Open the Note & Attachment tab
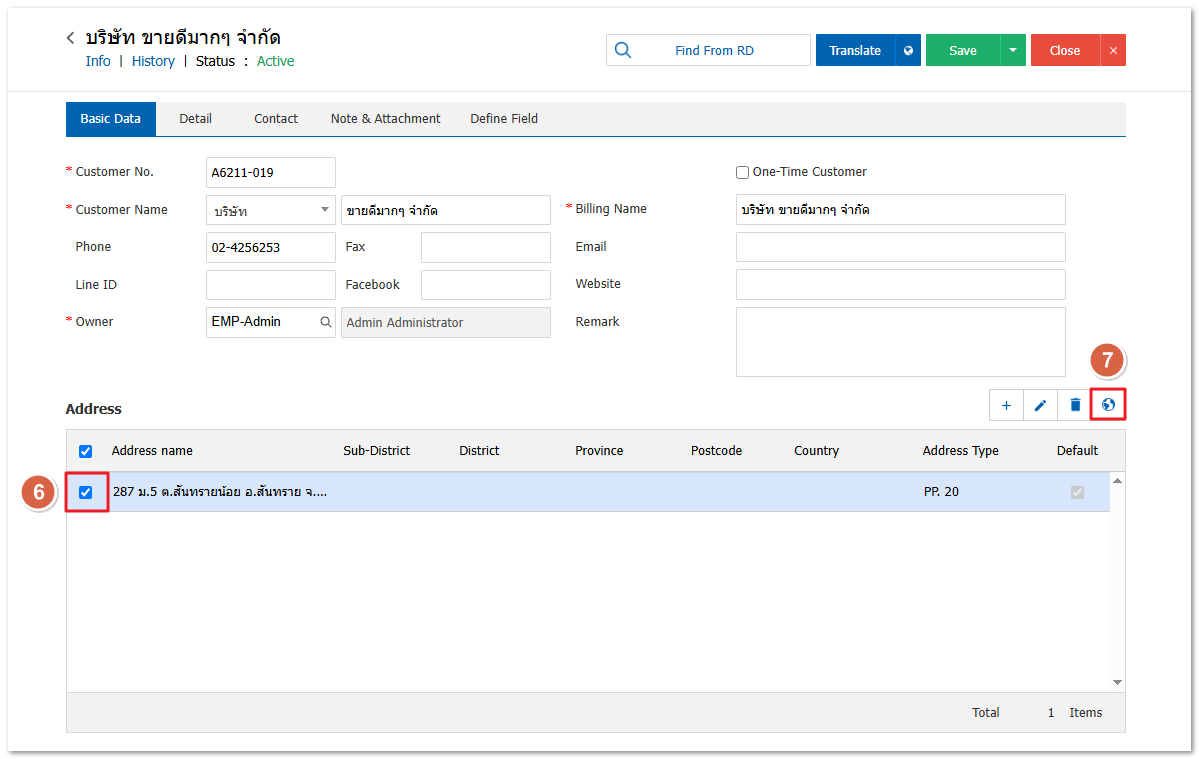 (x=385, y=119)
